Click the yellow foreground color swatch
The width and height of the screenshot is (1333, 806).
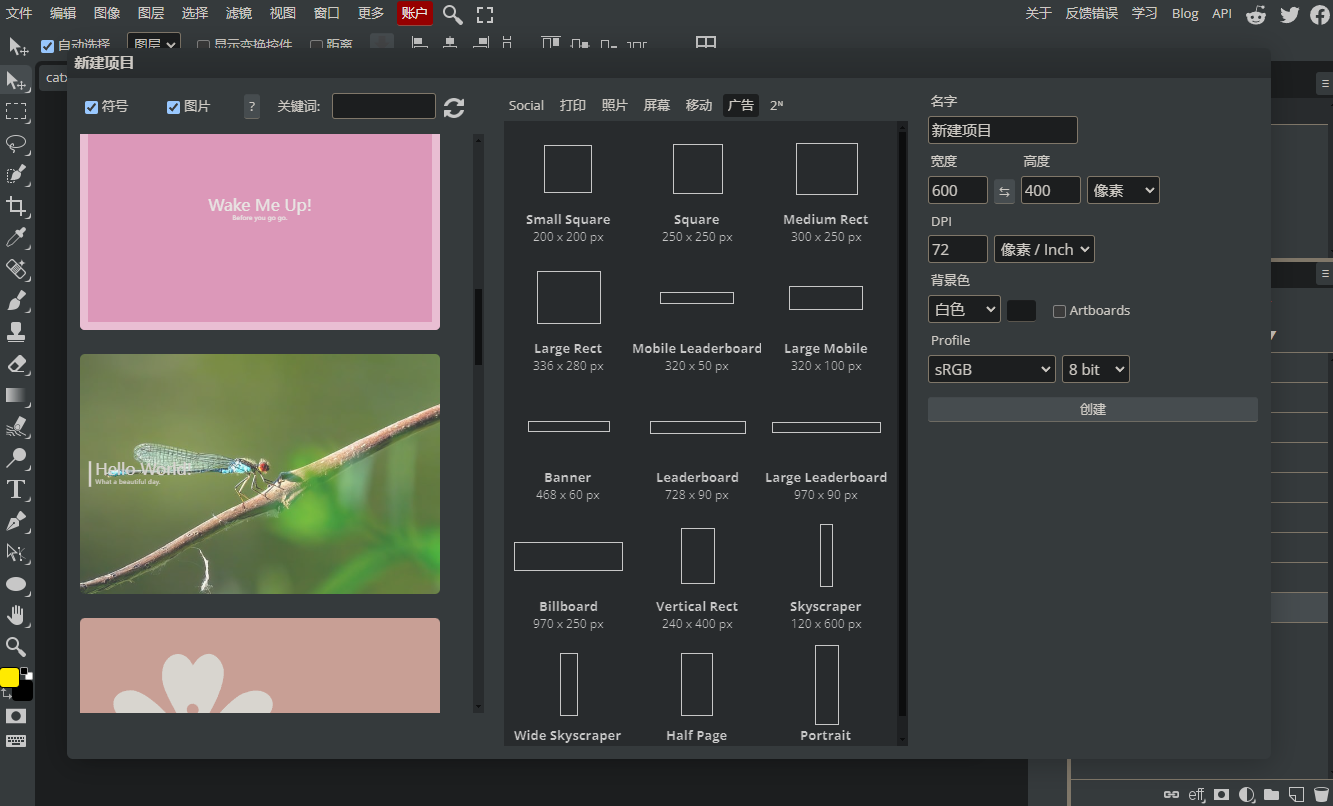point(9,677)
